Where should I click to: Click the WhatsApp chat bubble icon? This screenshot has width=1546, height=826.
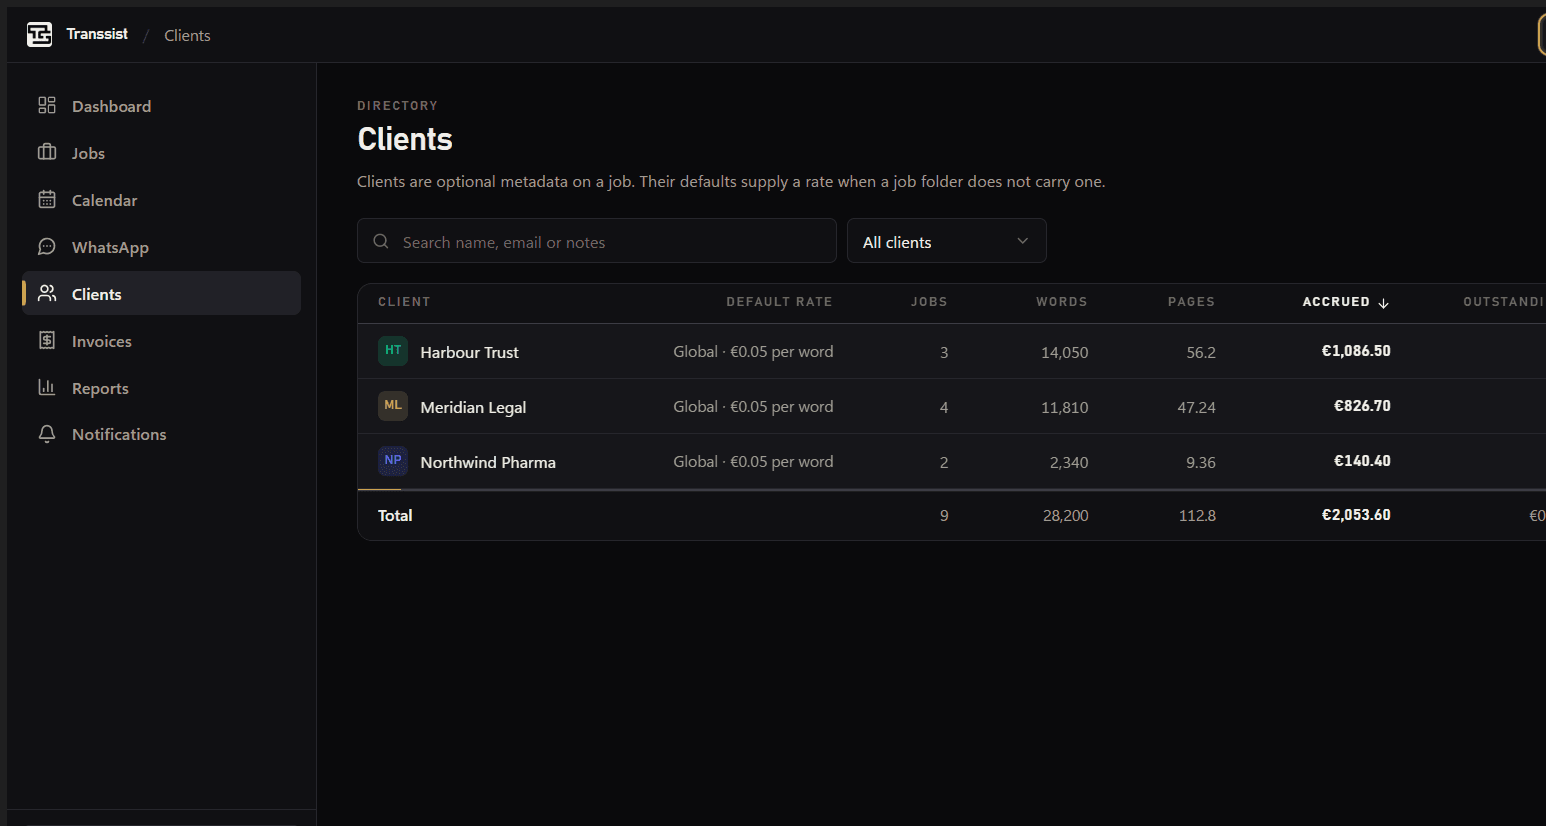(x=47, y=246)
